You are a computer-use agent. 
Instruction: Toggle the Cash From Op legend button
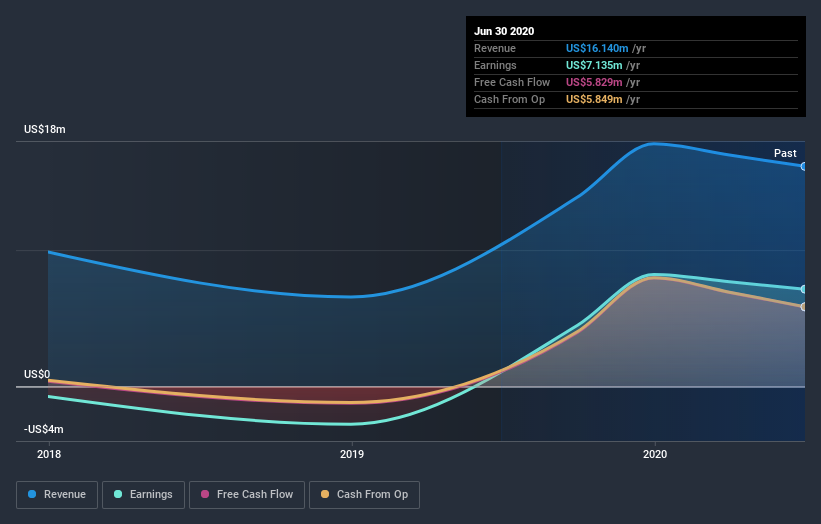(364, 495)
